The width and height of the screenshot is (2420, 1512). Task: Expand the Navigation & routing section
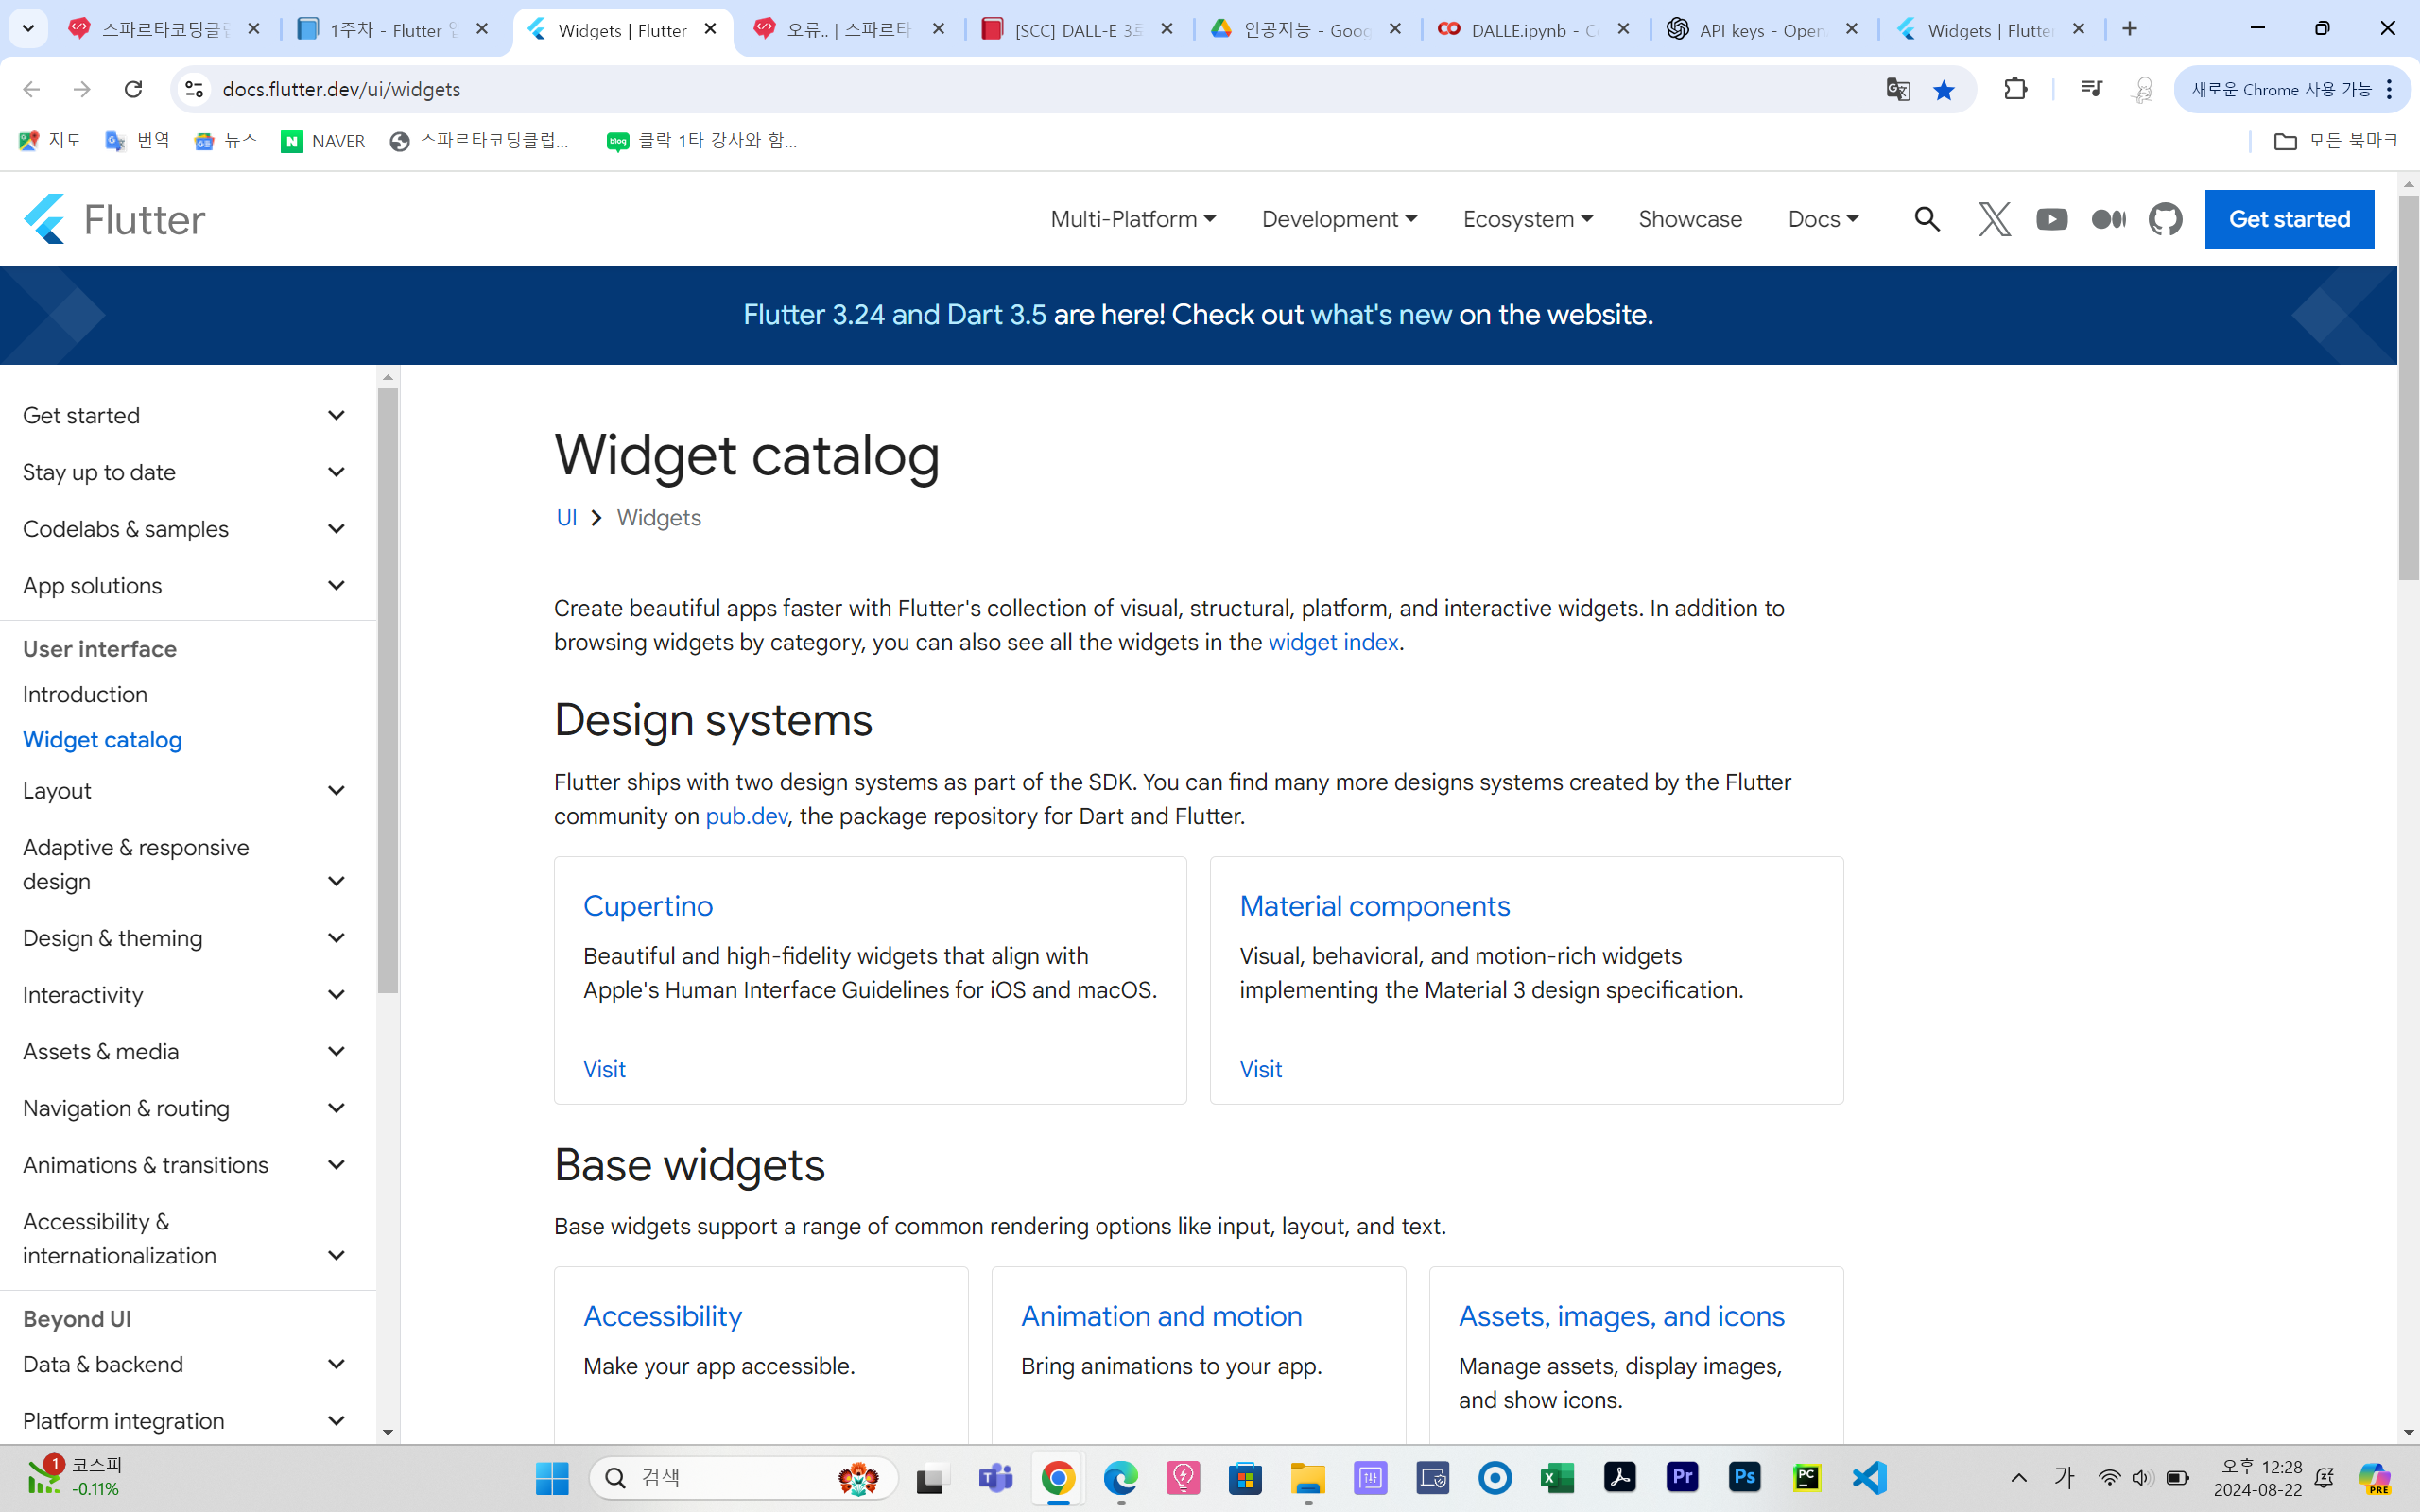[x=186, y=1108]
